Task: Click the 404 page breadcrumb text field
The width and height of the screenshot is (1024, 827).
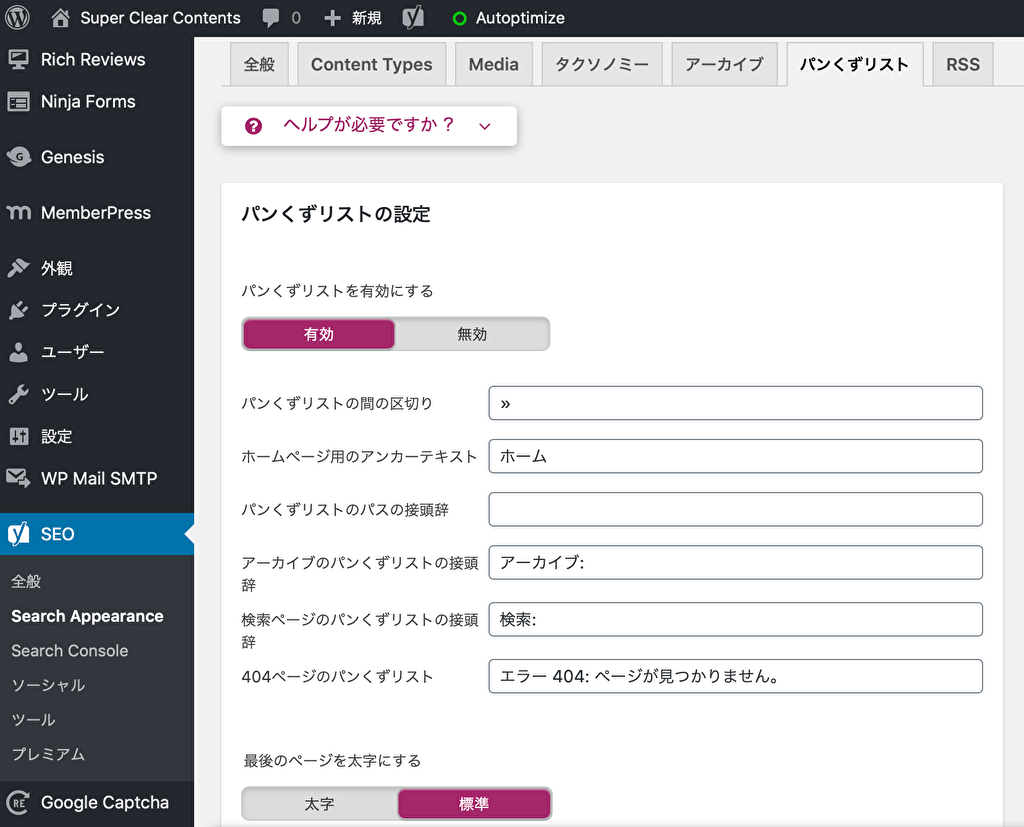Action: [735, 676]
